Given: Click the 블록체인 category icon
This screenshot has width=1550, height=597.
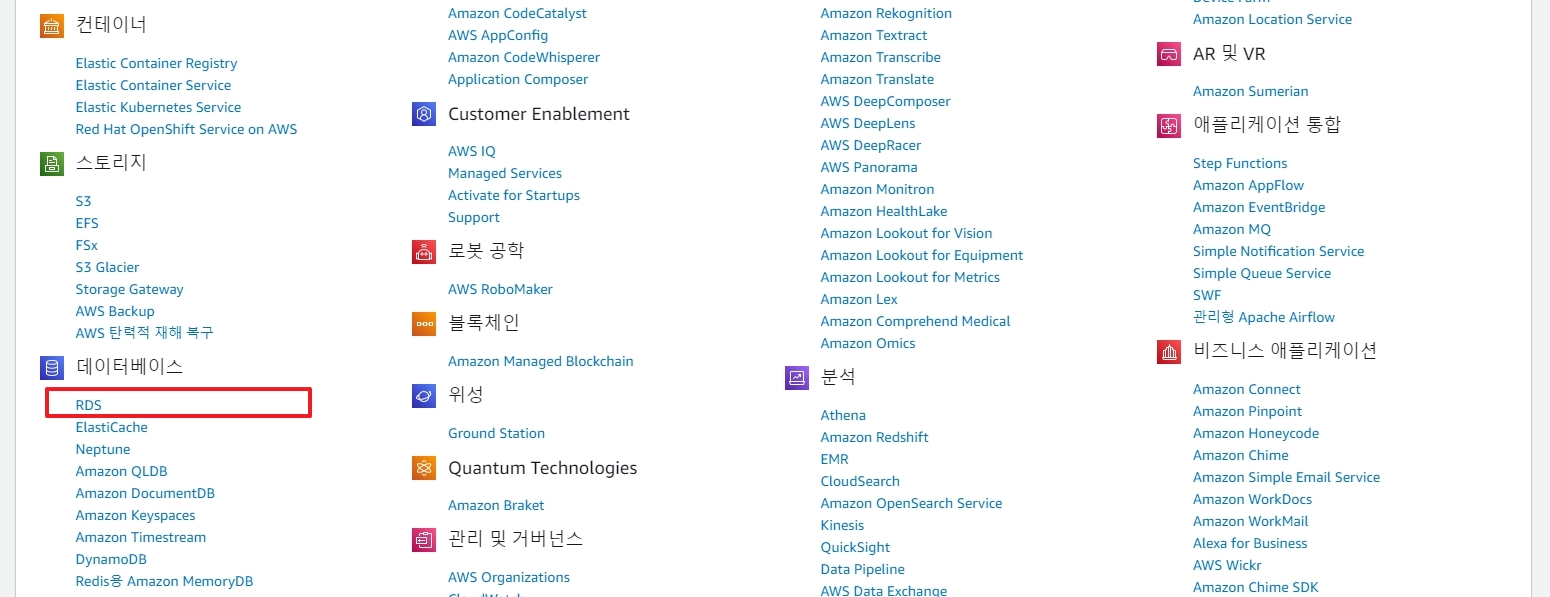Looking at the screenshot, I should pos(424,324).
